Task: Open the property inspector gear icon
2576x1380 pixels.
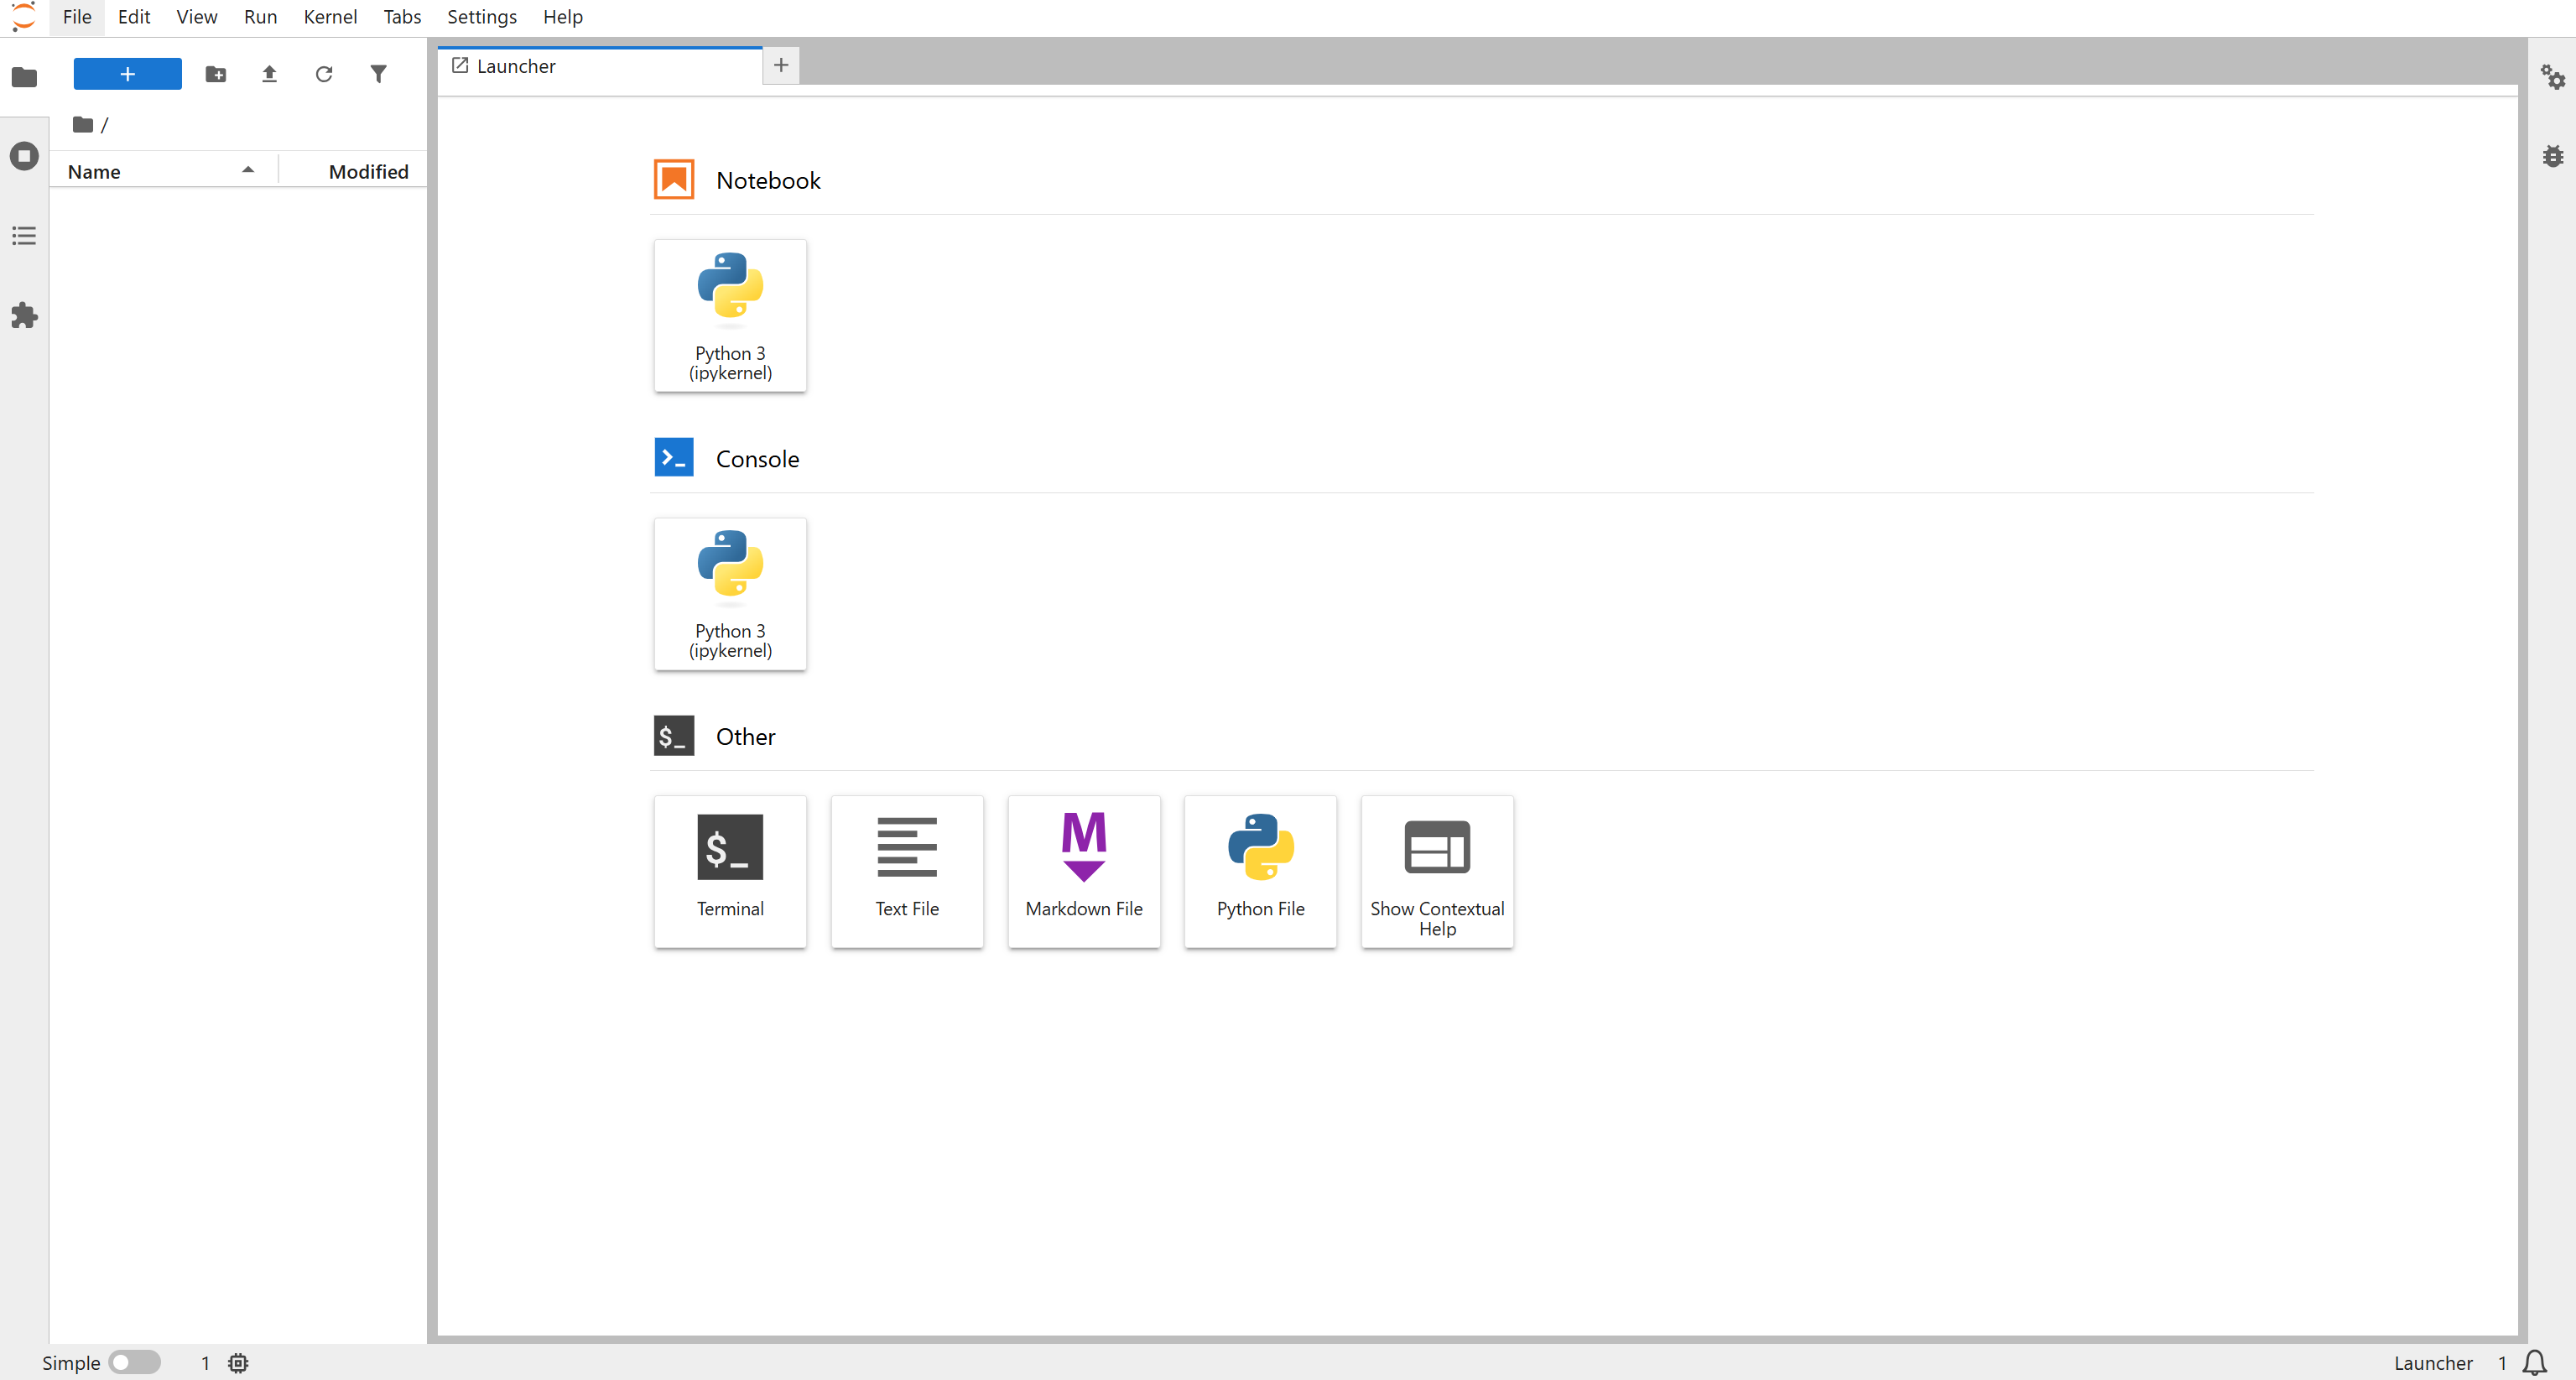Action: click(x=2553, y=77)
